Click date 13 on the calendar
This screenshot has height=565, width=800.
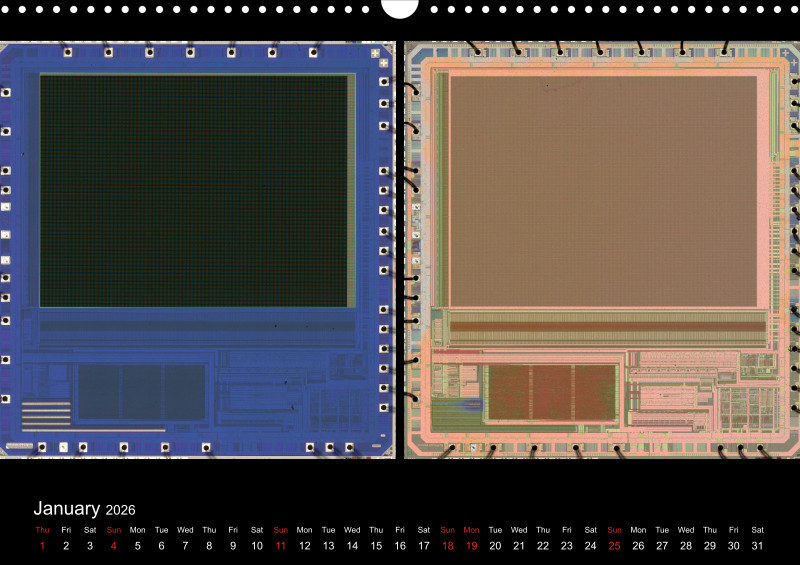[328, 546]
